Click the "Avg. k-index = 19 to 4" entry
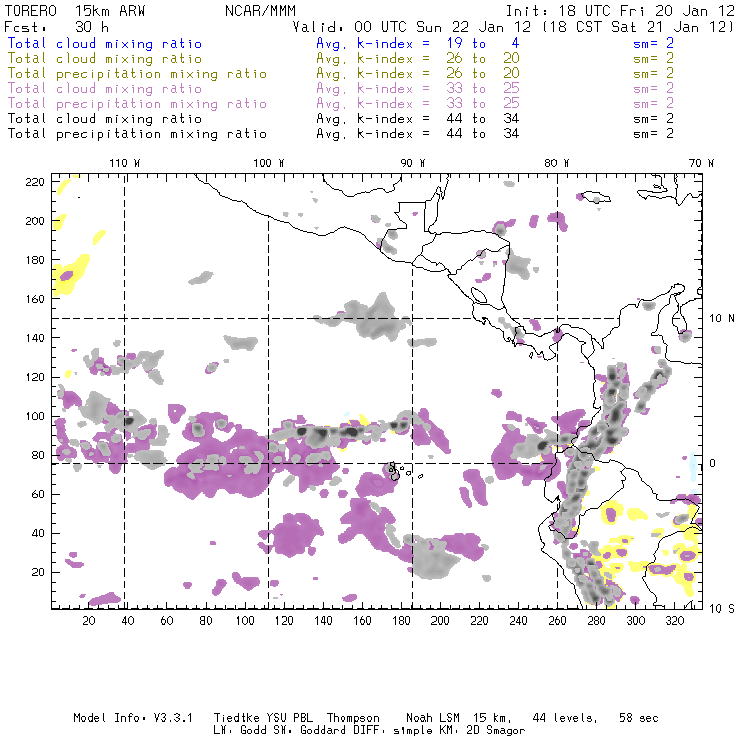Image resolution: width=740 pixels, height=740 pixels. [x=418, y=43]
